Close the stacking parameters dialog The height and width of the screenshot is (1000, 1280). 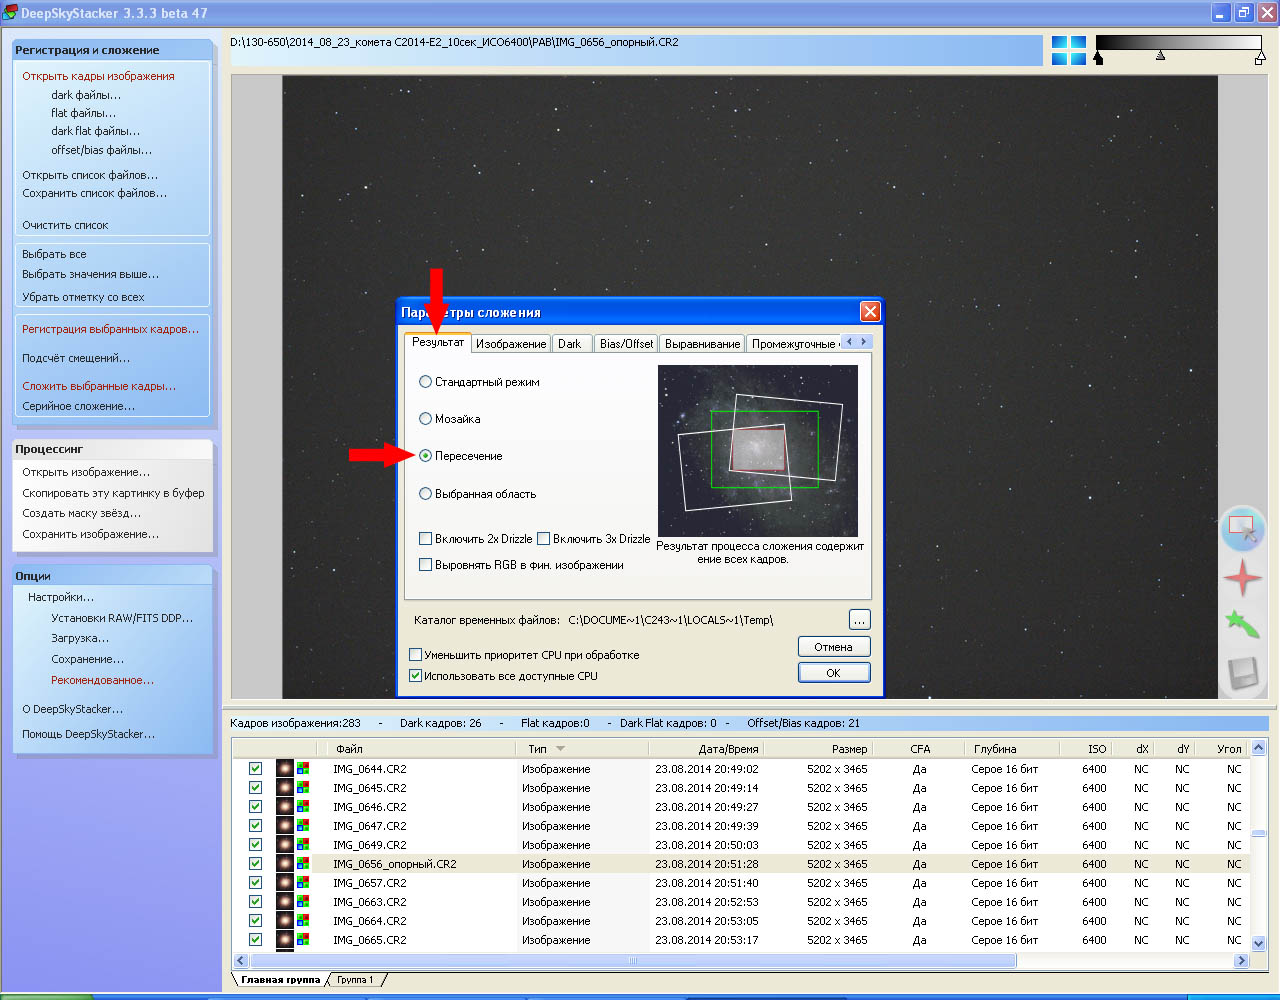coord(870,312)
